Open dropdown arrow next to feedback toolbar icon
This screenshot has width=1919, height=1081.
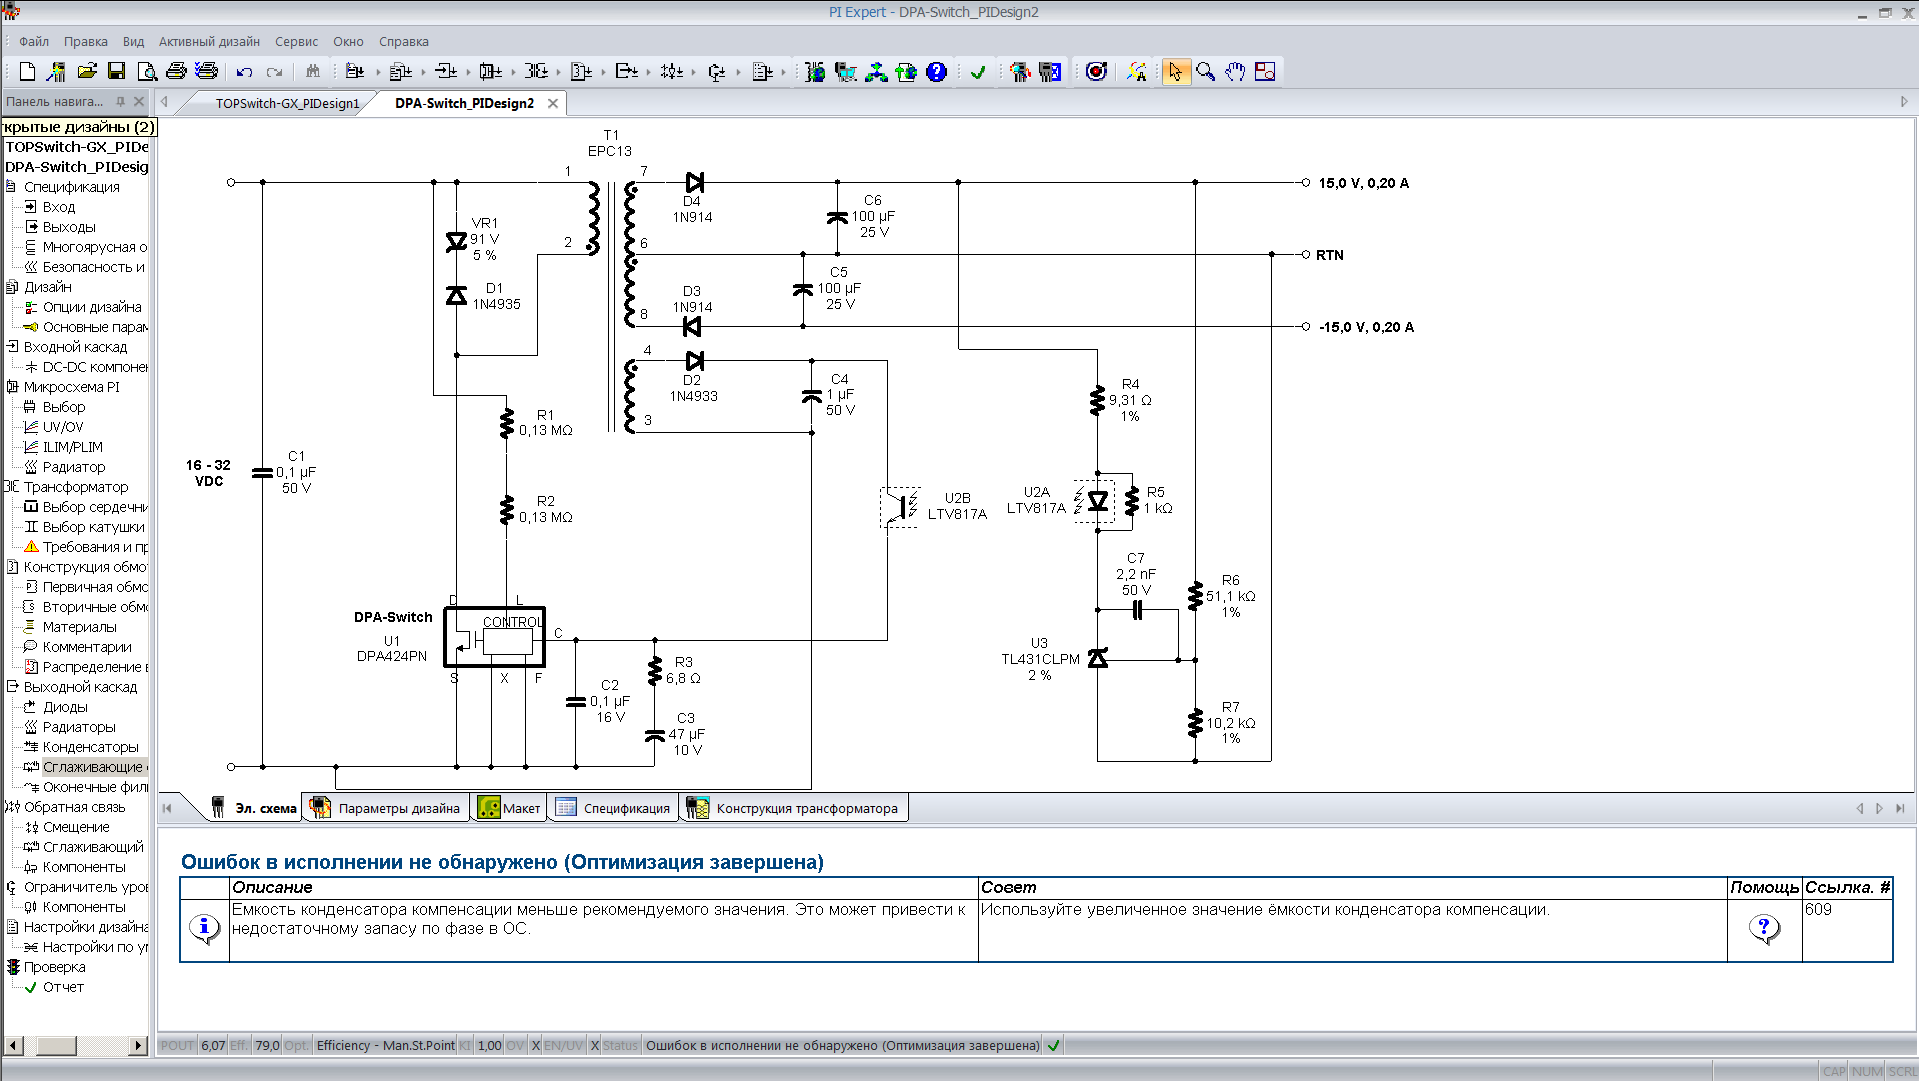click(x=693, y=72)
